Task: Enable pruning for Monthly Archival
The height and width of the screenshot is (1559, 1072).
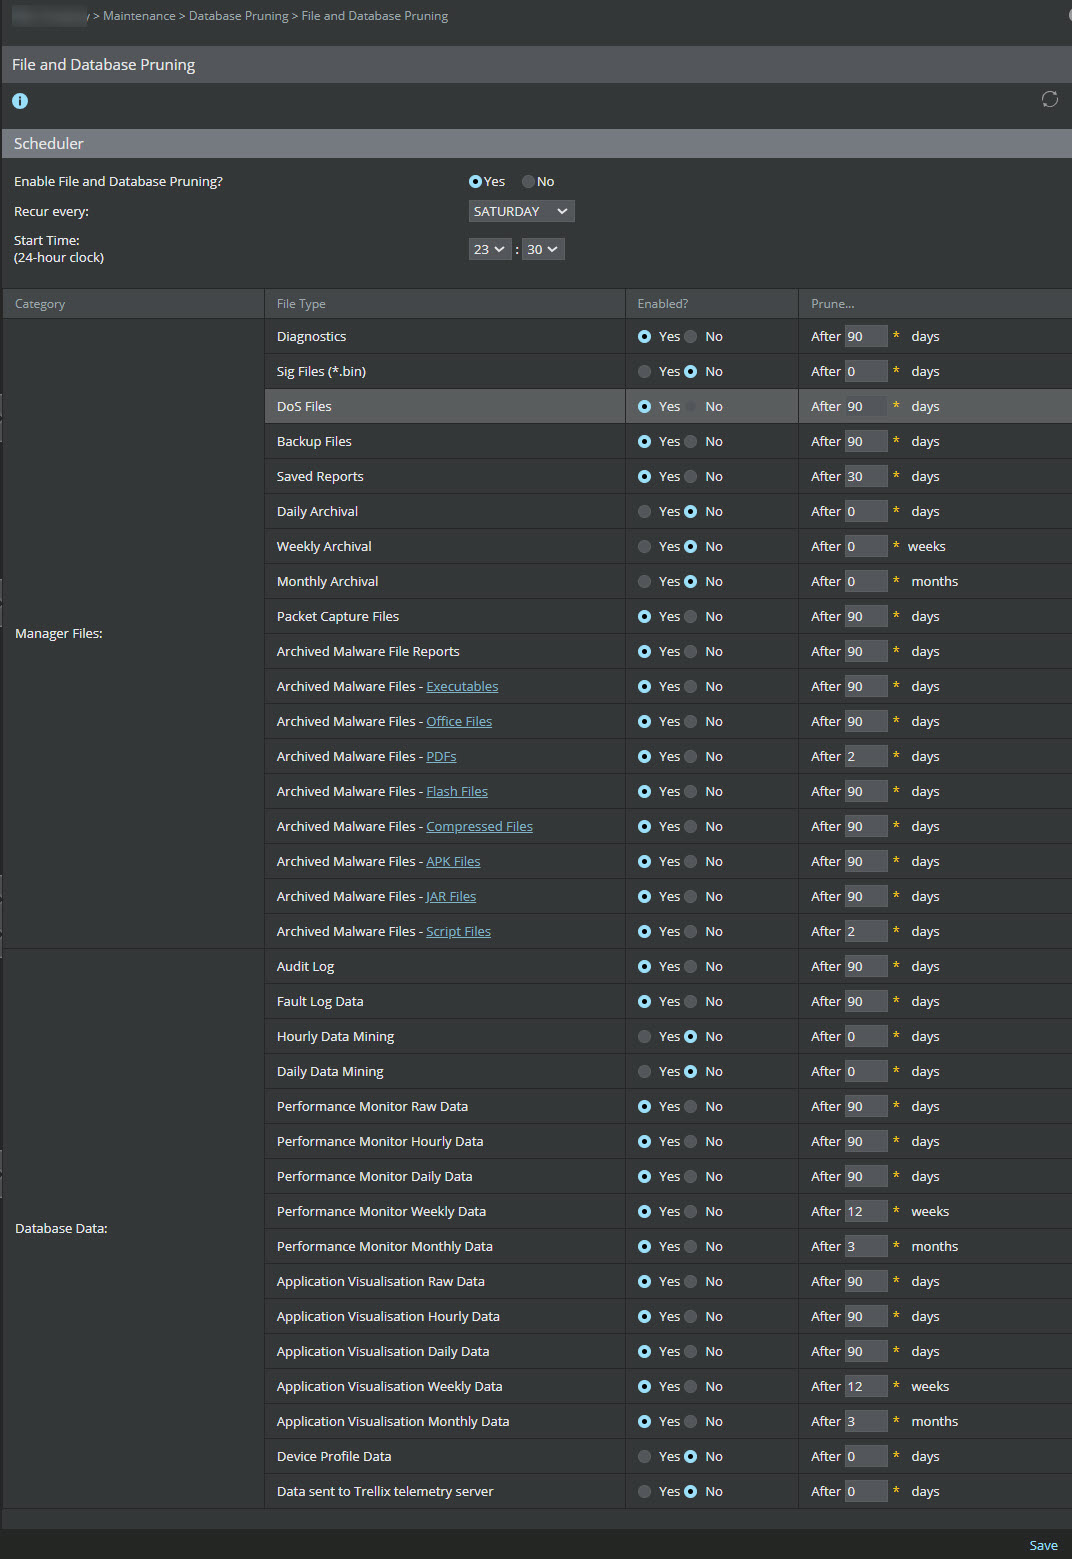Action: coord(644,581)
